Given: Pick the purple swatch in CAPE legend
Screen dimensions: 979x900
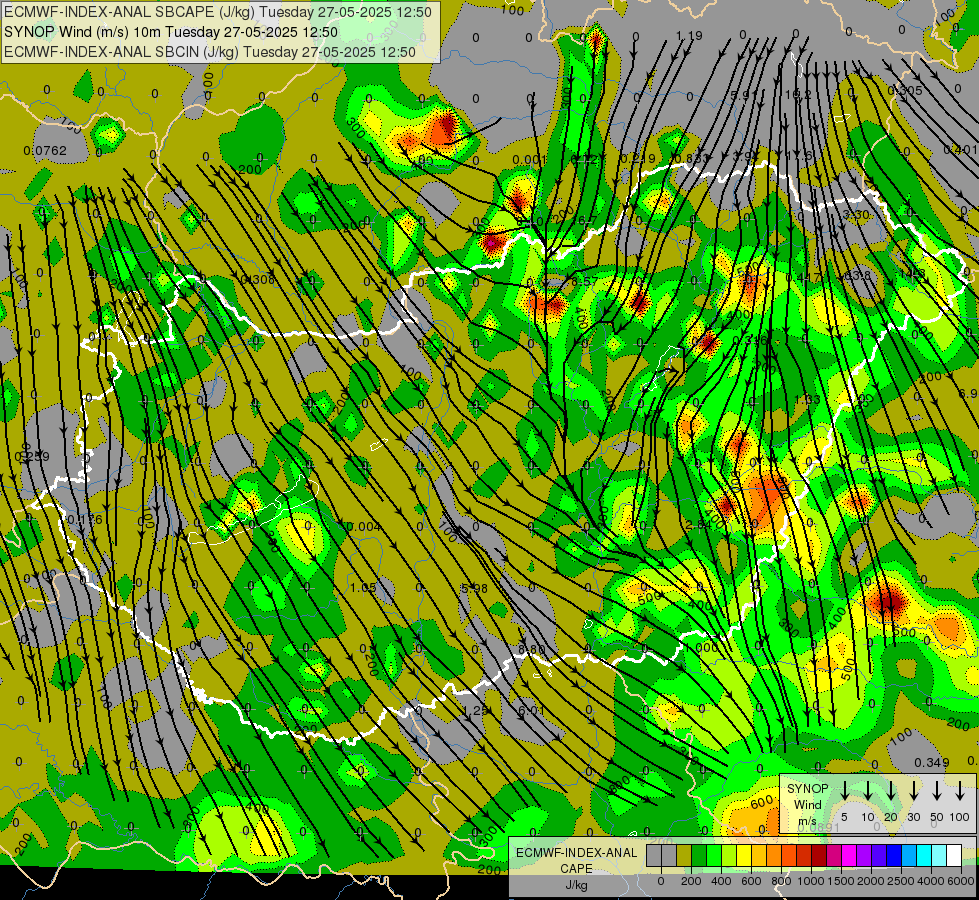Looking at the screenshot, I should 863,855.
